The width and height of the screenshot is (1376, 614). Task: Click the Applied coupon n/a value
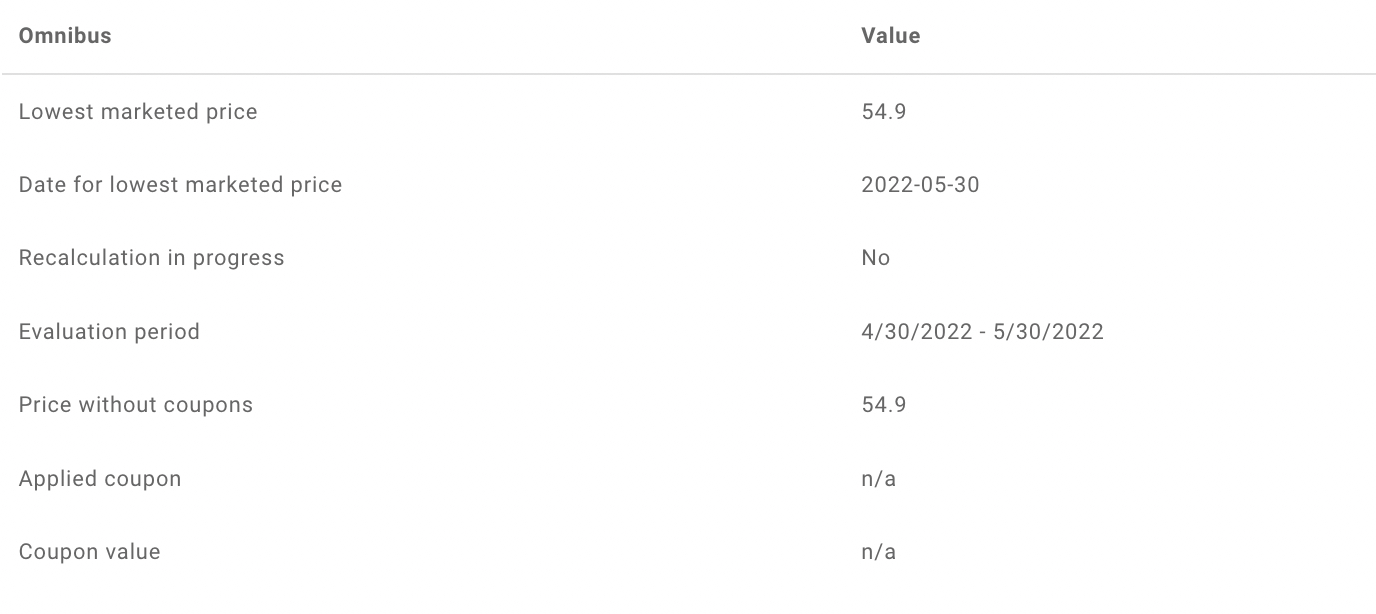tap(878, 479)
